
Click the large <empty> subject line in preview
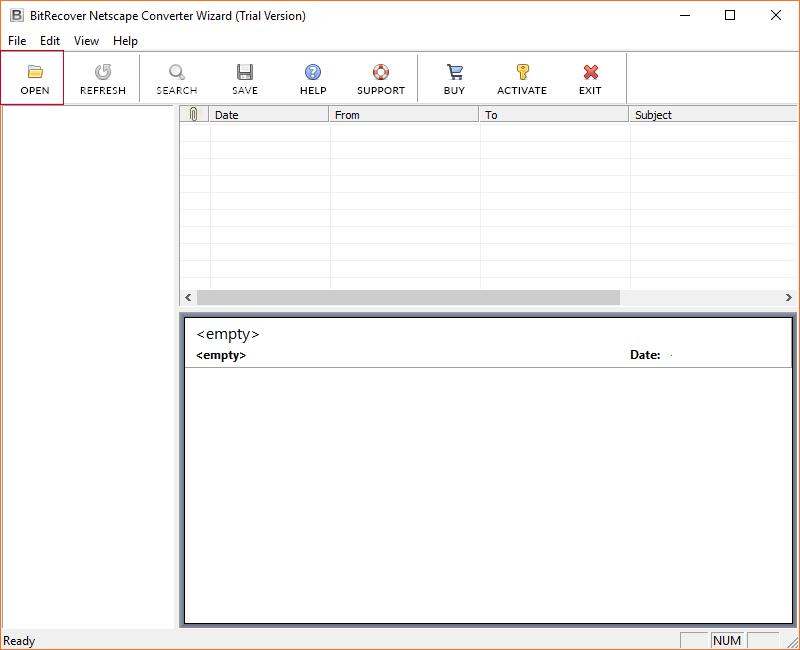click(x=228, y=334)
